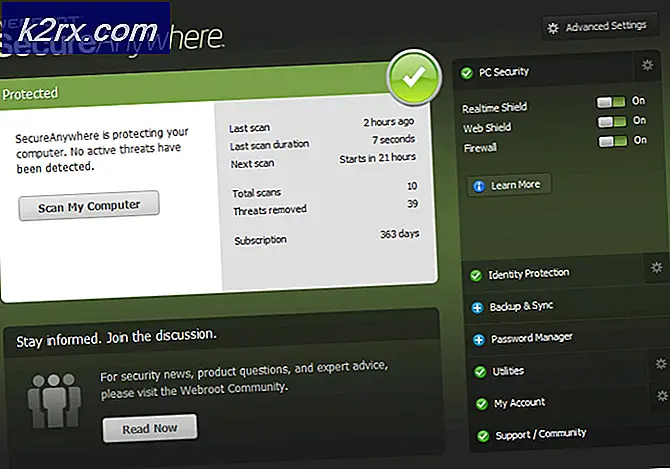
Task: Open the Support / Community section
Action: (570, 434)
